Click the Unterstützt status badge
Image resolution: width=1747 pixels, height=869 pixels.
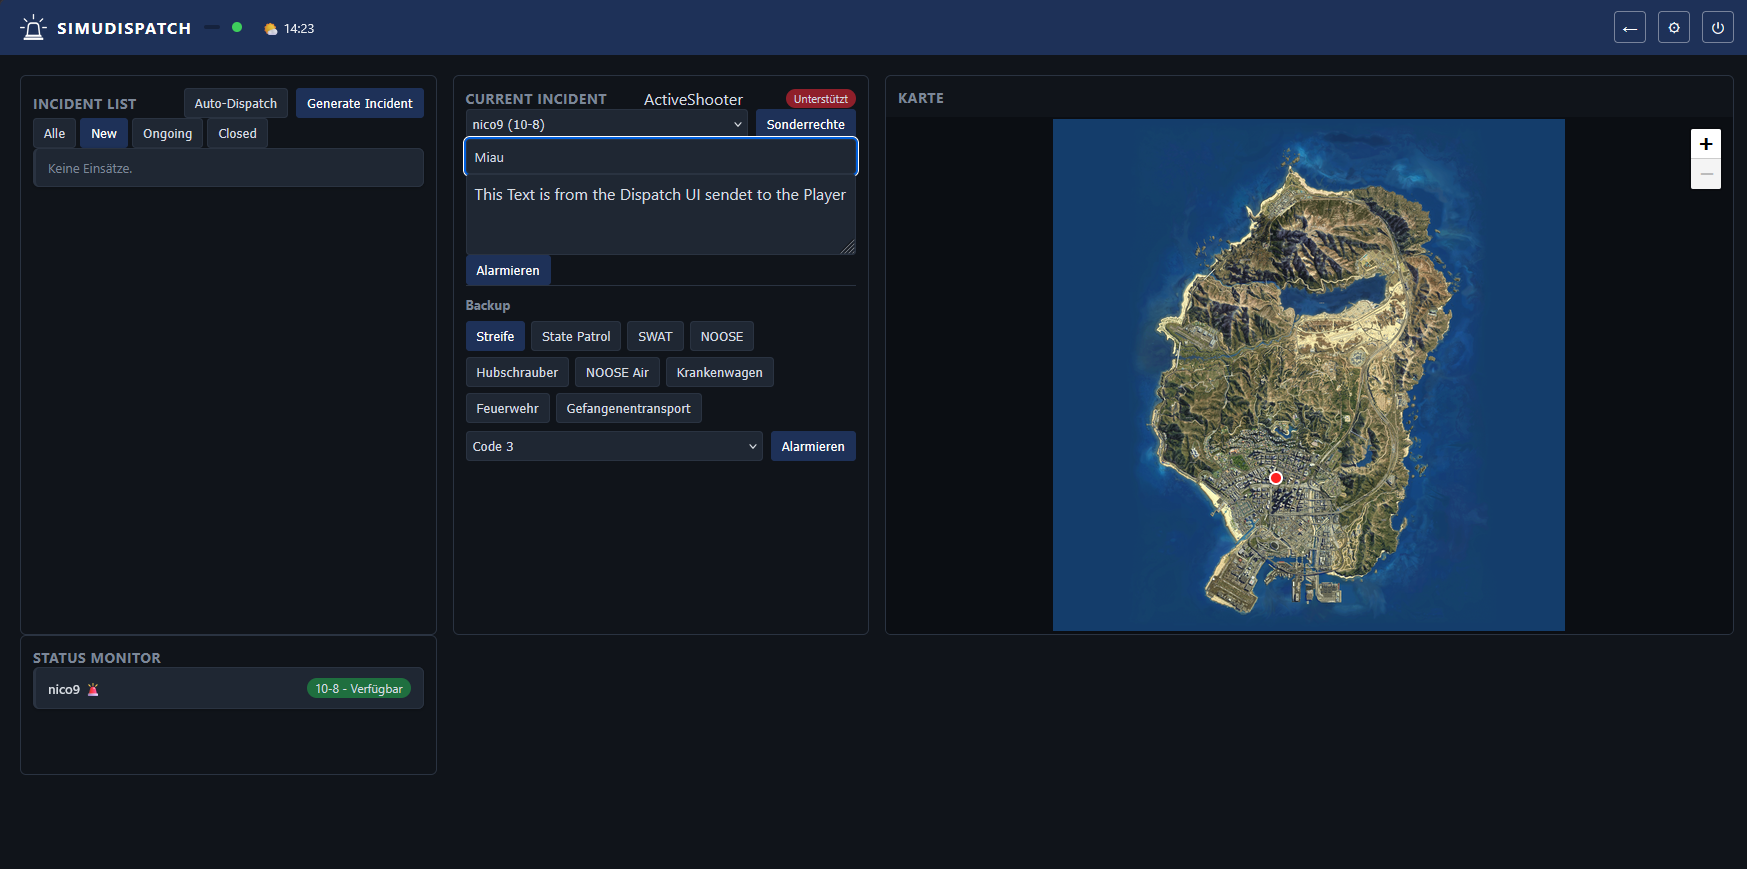tap(821, 99)
